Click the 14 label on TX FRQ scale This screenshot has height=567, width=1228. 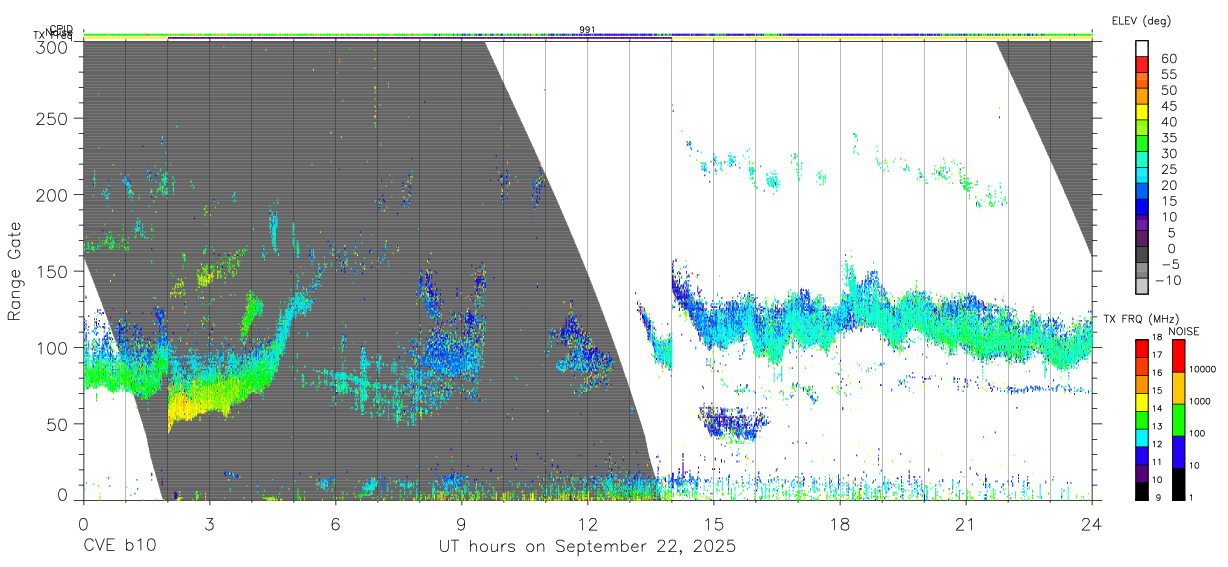[1156, 409]
